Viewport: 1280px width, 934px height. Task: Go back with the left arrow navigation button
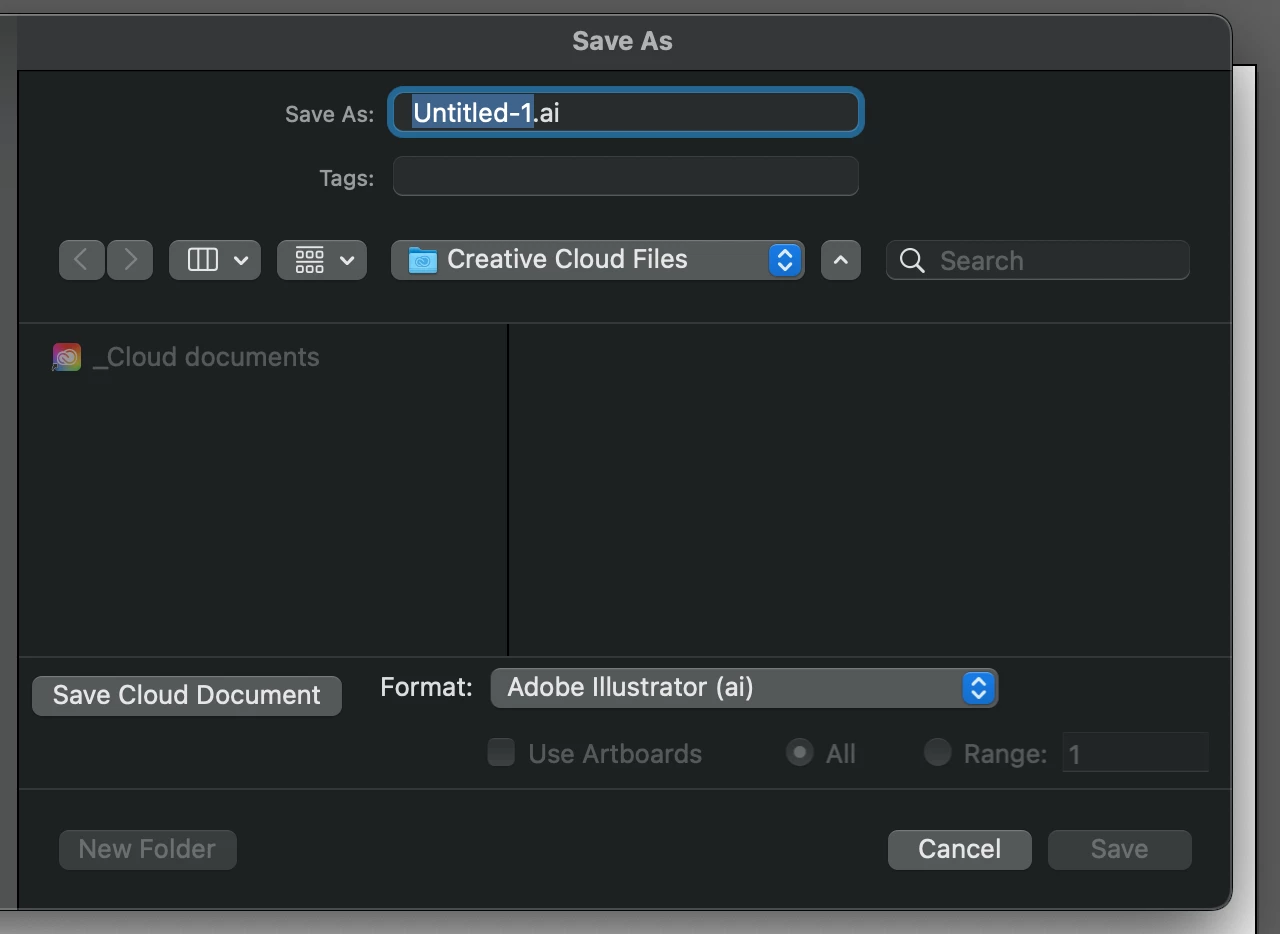82,260
